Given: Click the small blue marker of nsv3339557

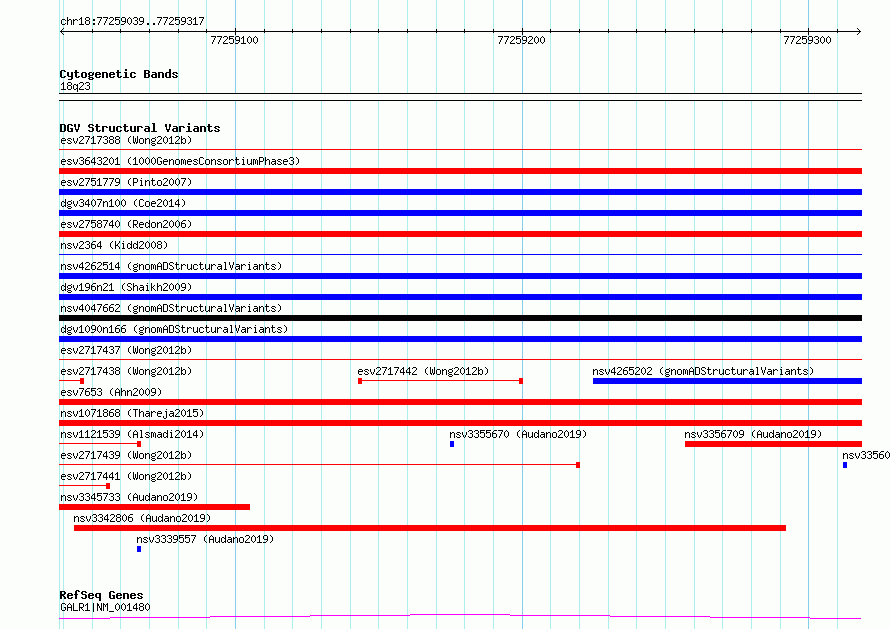Looking at the screenshot, I should (139, 549).
